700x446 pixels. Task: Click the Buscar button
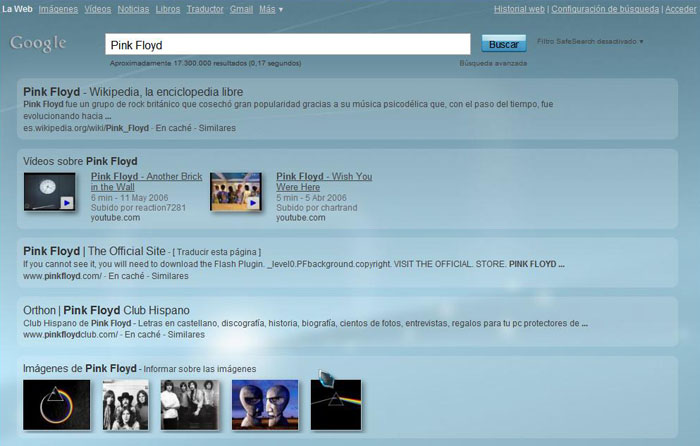pyautogui.click(x=504, y=44)
